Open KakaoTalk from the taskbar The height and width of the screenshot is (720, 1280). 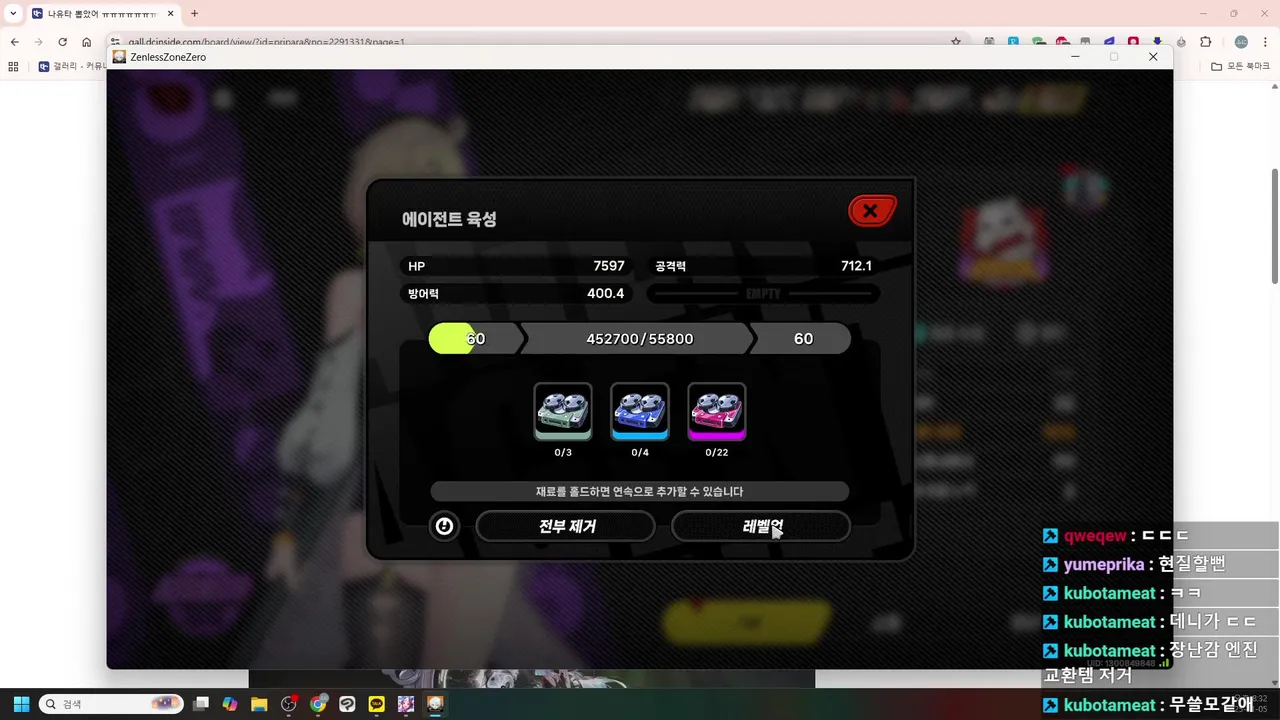(377, 704)
